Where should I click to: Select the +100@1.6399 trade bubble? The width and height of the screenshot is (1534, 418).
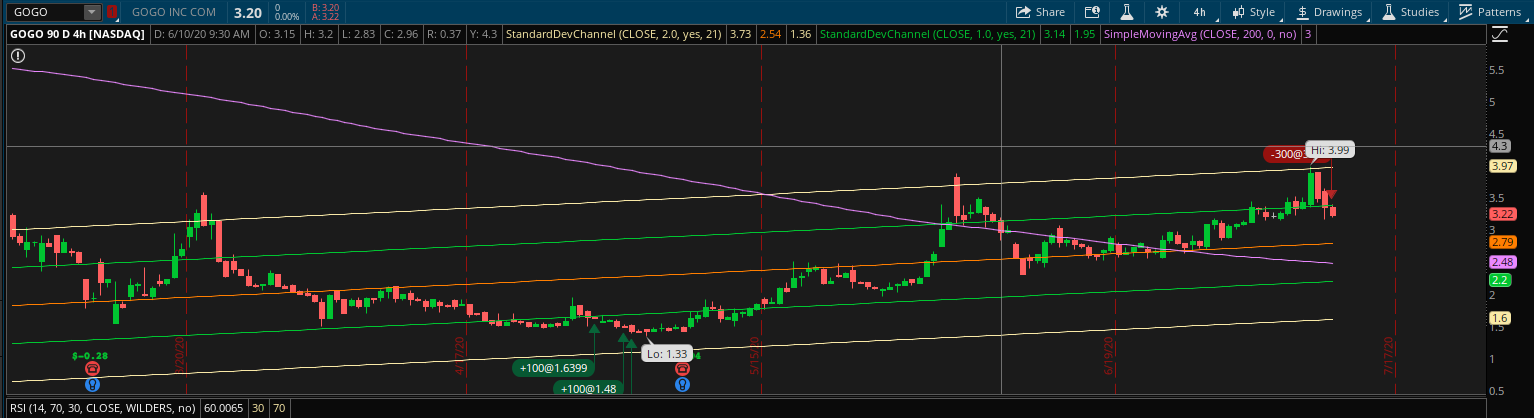point(552,368)
